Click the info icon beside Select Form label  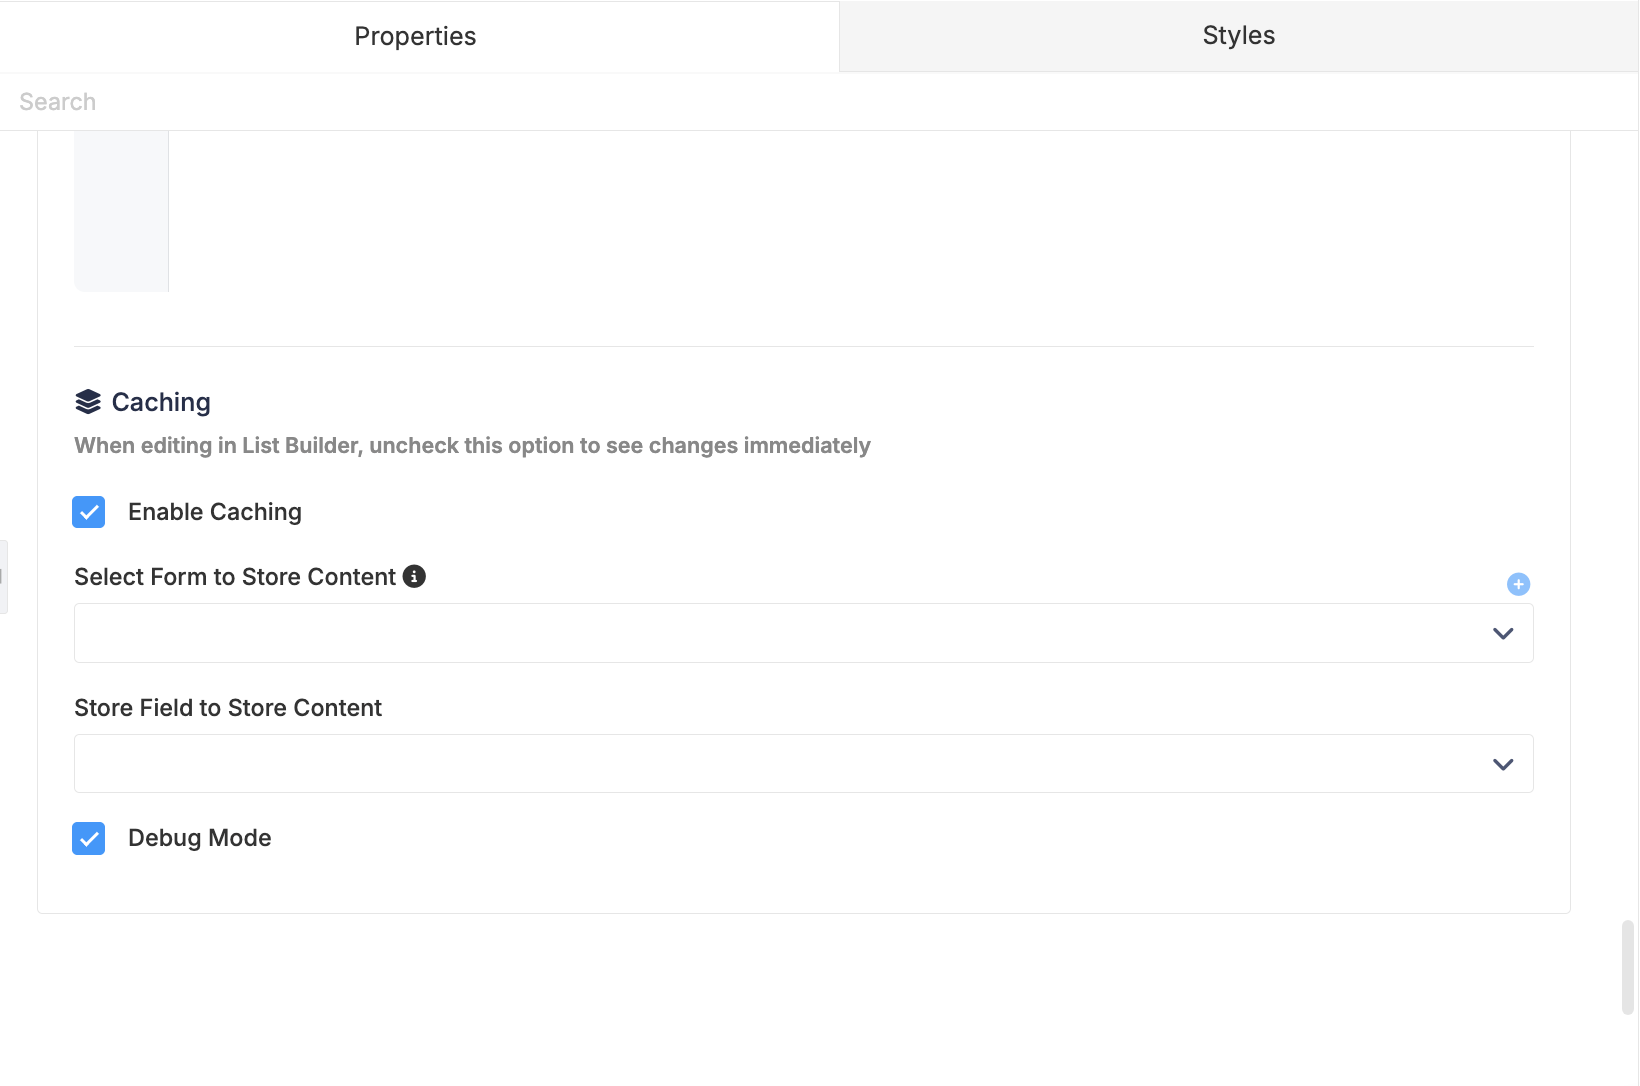pos(414,576)
